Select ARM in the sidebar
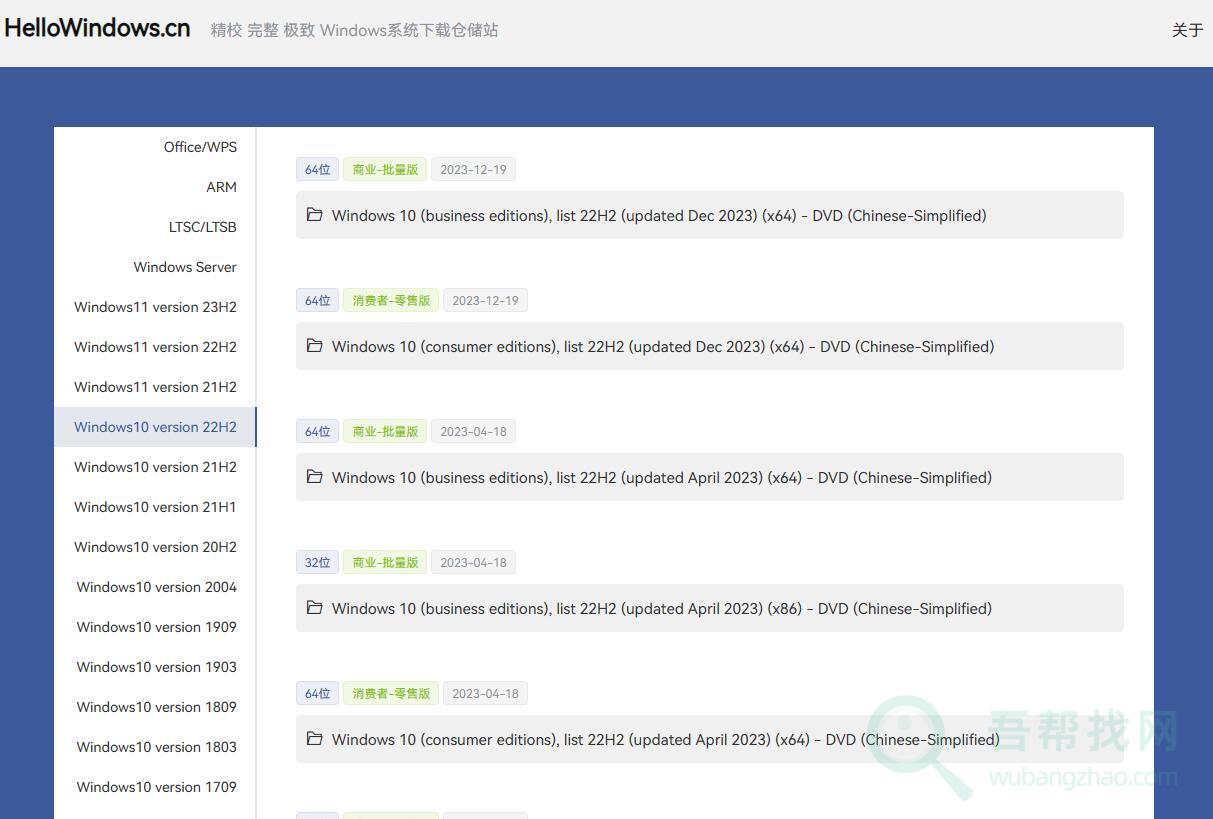This screenshot has height=819, width=1213. pyautogui.click(x=221, y=187)
